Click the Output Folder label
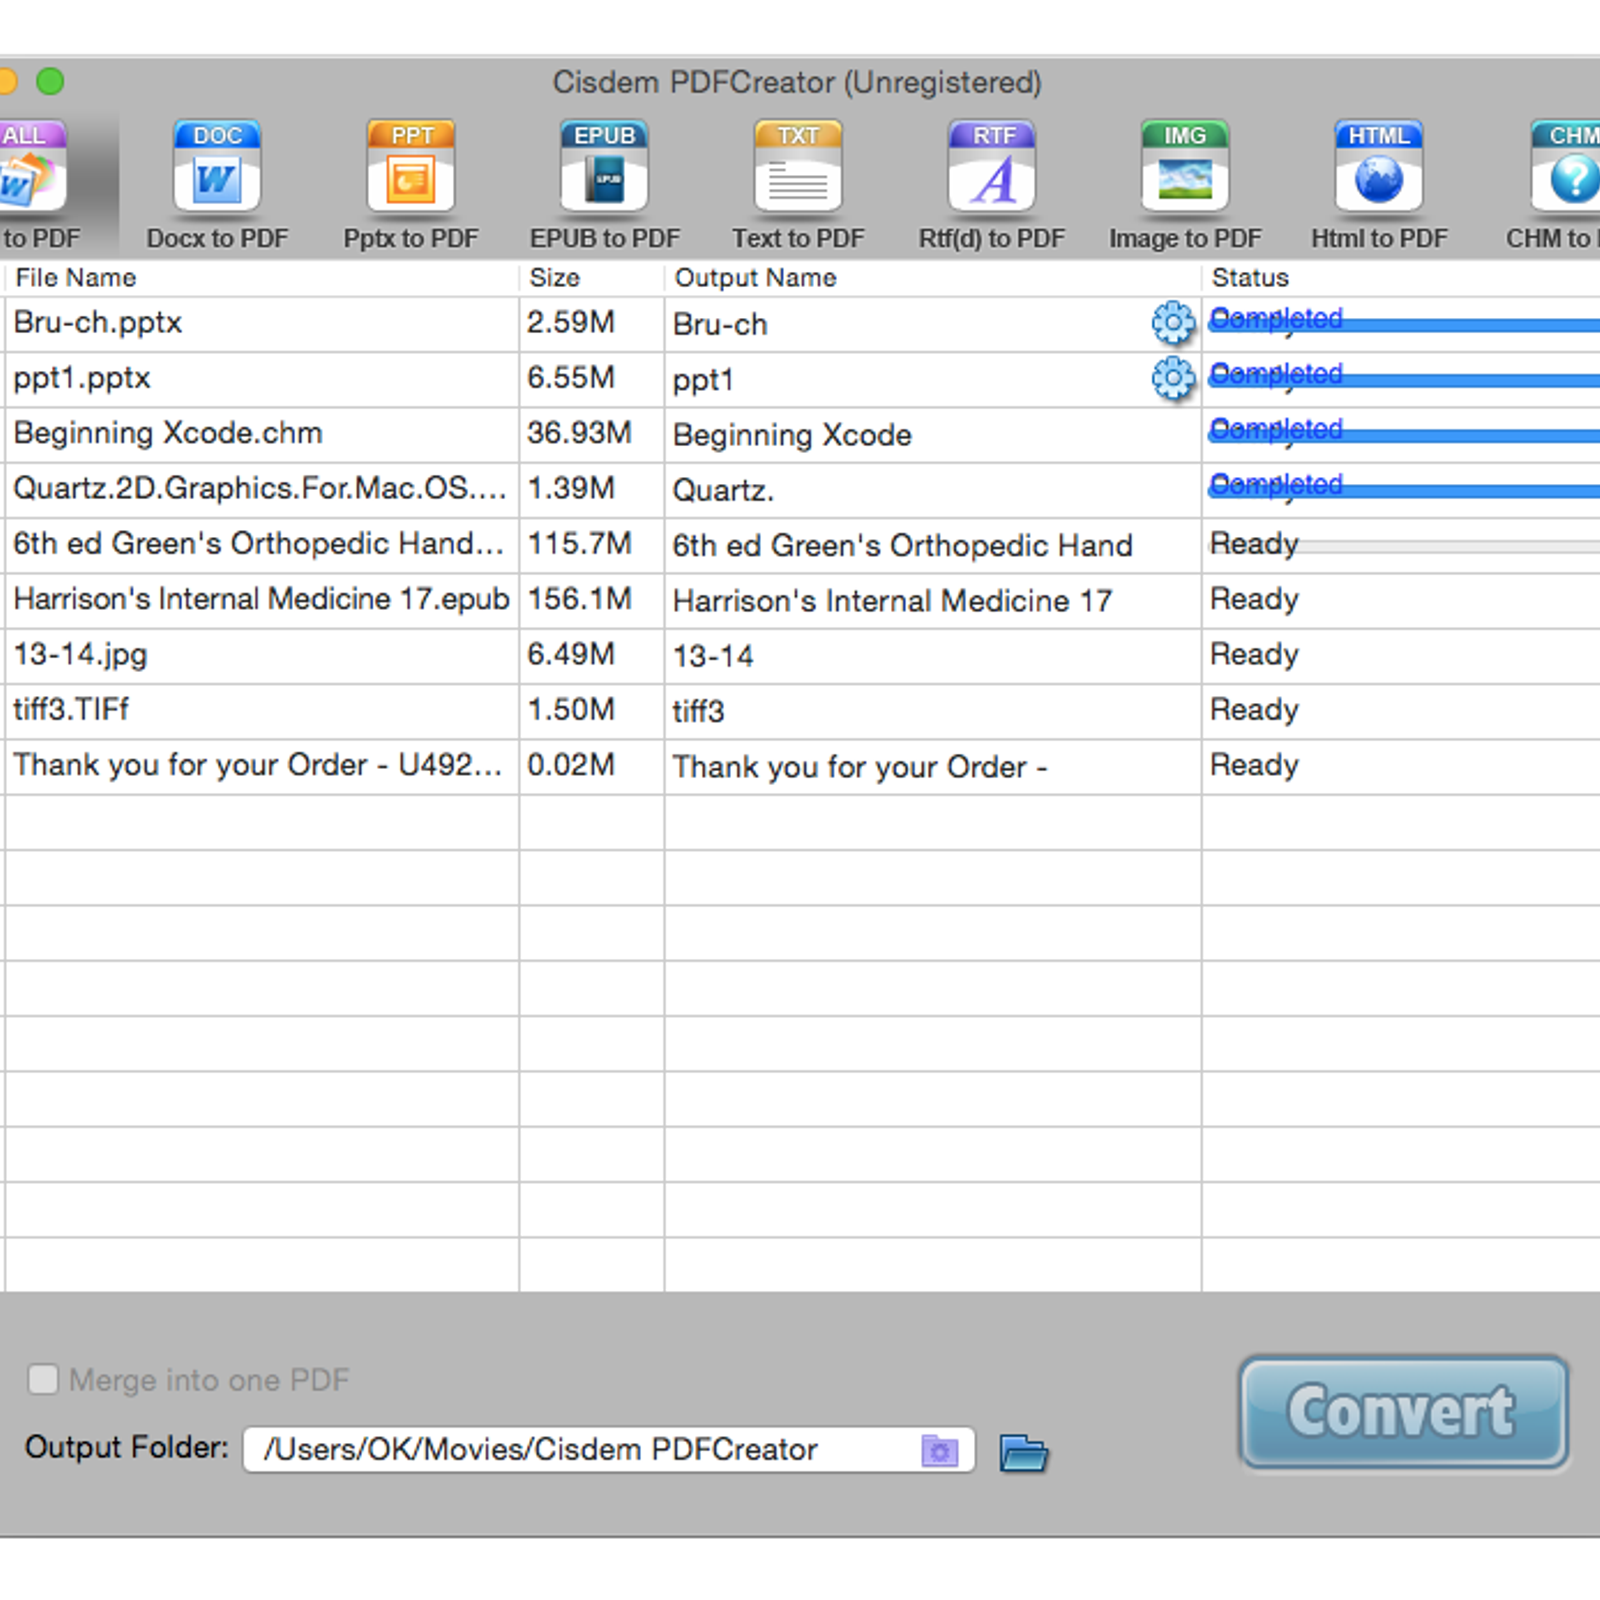1600x1600 pixels. (x=127, y=1447)
